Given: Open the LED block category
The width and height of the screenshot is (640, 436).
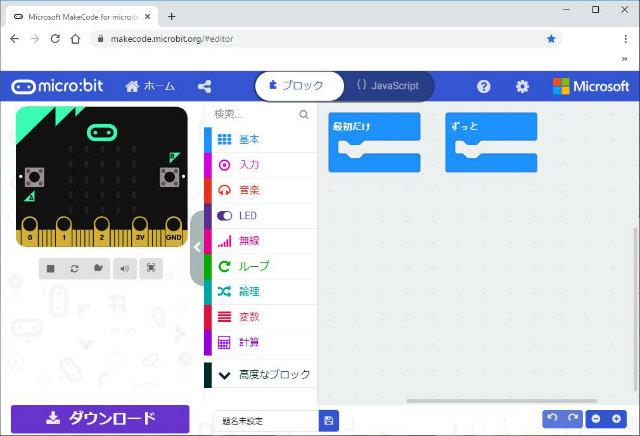Looking at the screenshot, I should click(x=260, y=216).
